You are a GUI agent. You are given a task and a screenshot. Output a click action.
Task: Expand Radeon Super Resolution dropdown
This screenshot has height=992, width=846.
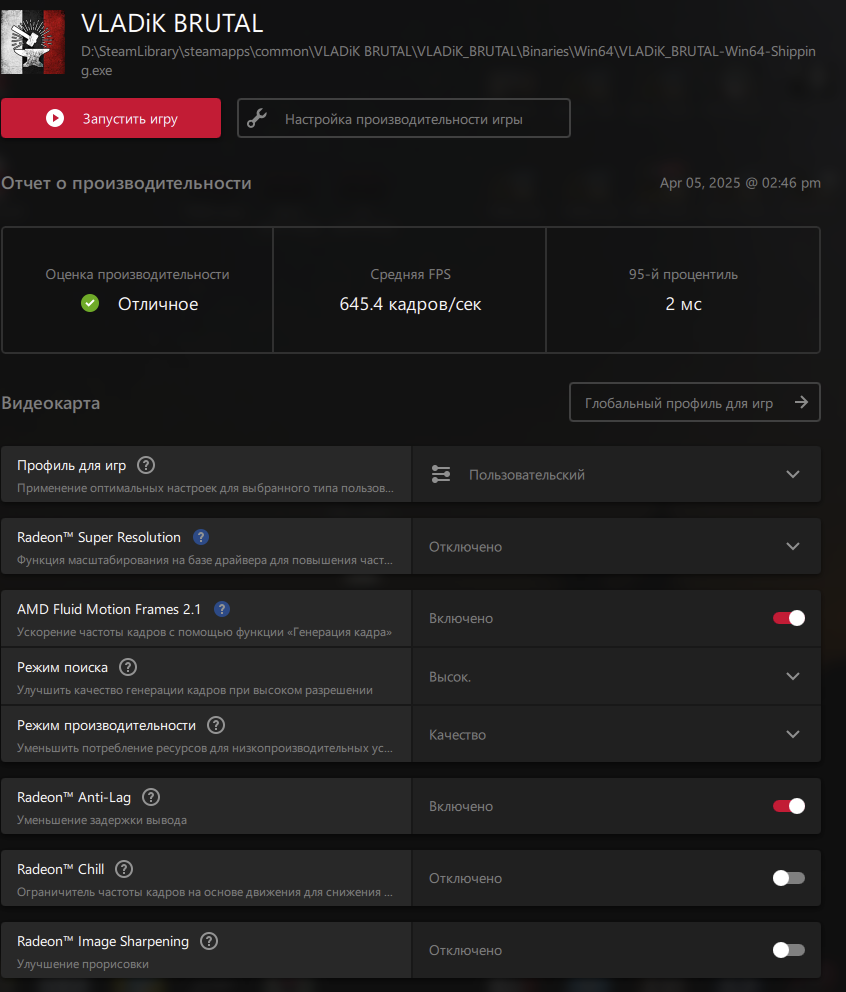[616, 547]
